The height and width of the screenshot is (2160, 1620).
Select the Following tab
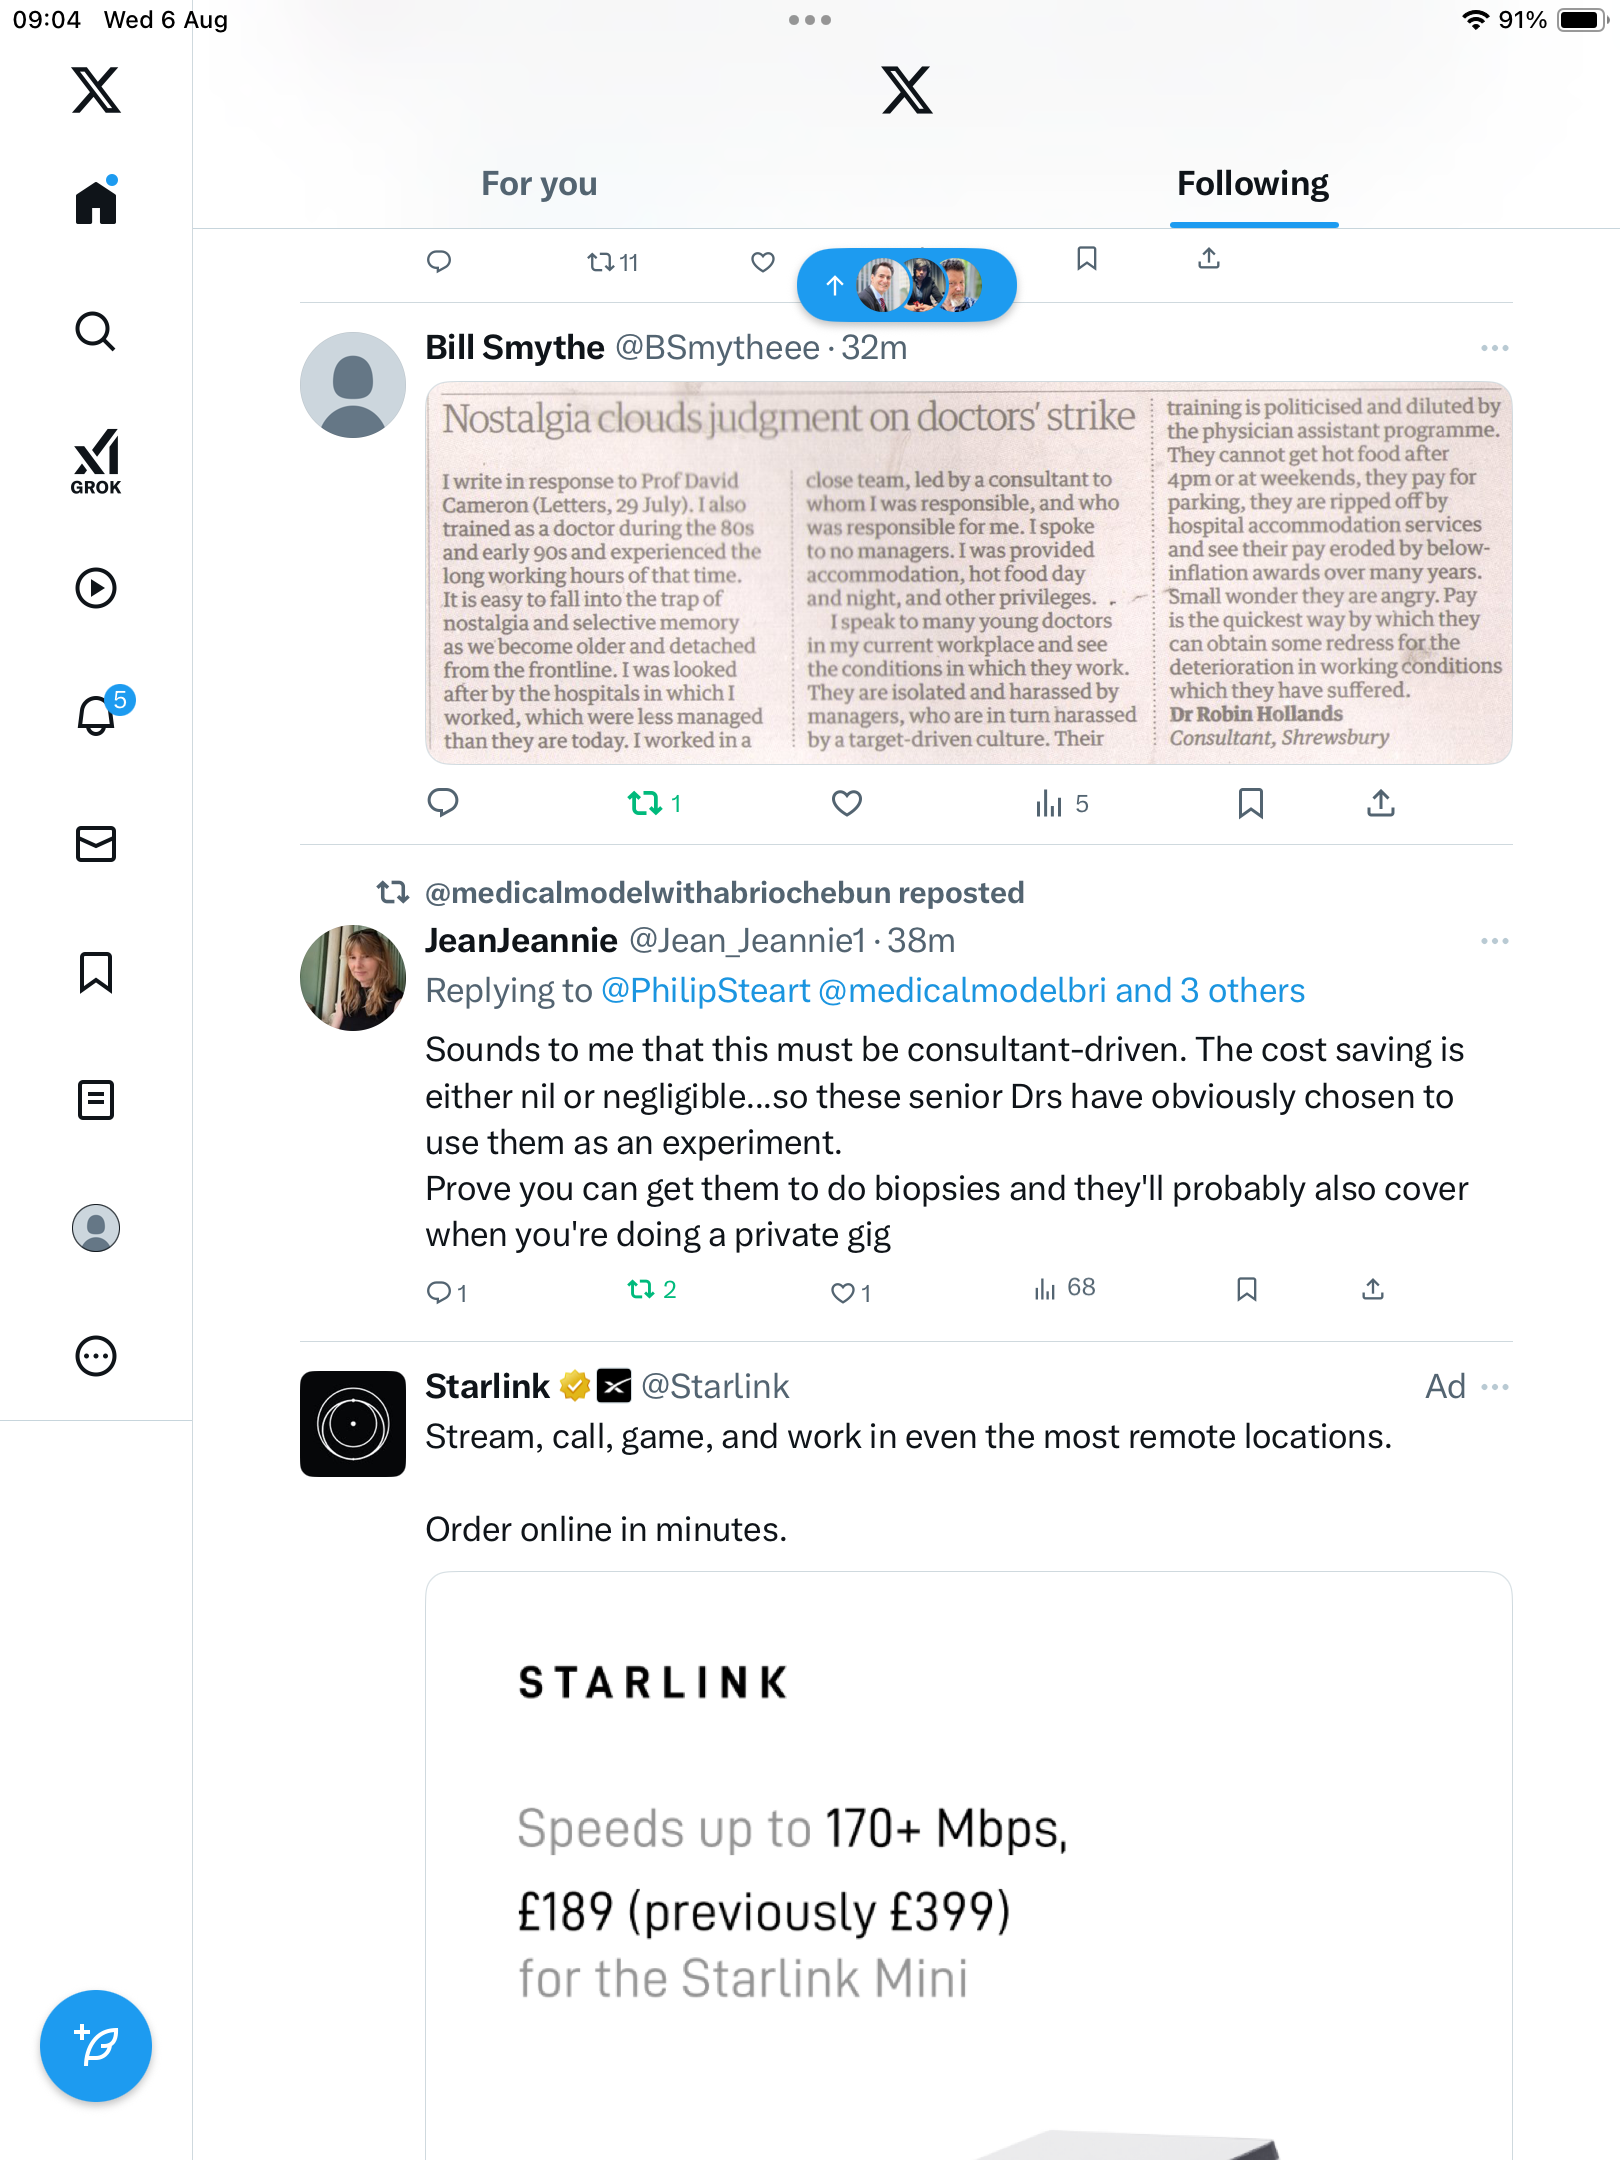pyautogui.click(x=1253, y=184)
